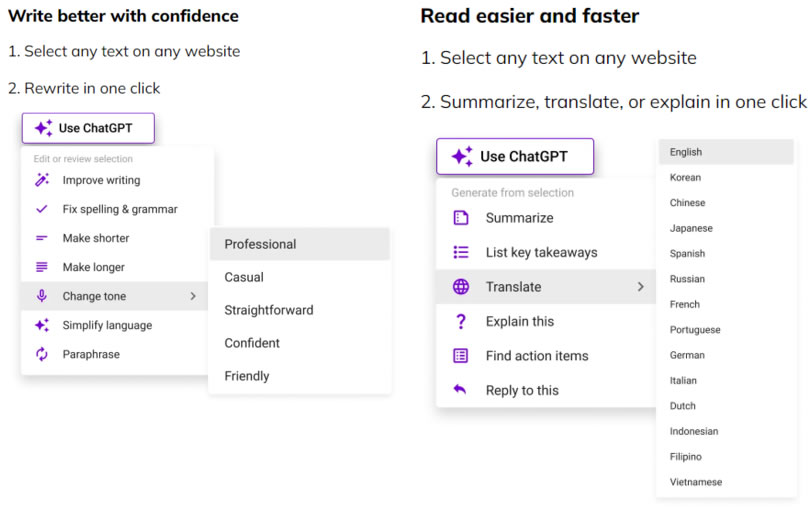Open the left Use ChatGPT dropdown button
The height and width of the screenshot is (507, 809).
click(88, 128)
